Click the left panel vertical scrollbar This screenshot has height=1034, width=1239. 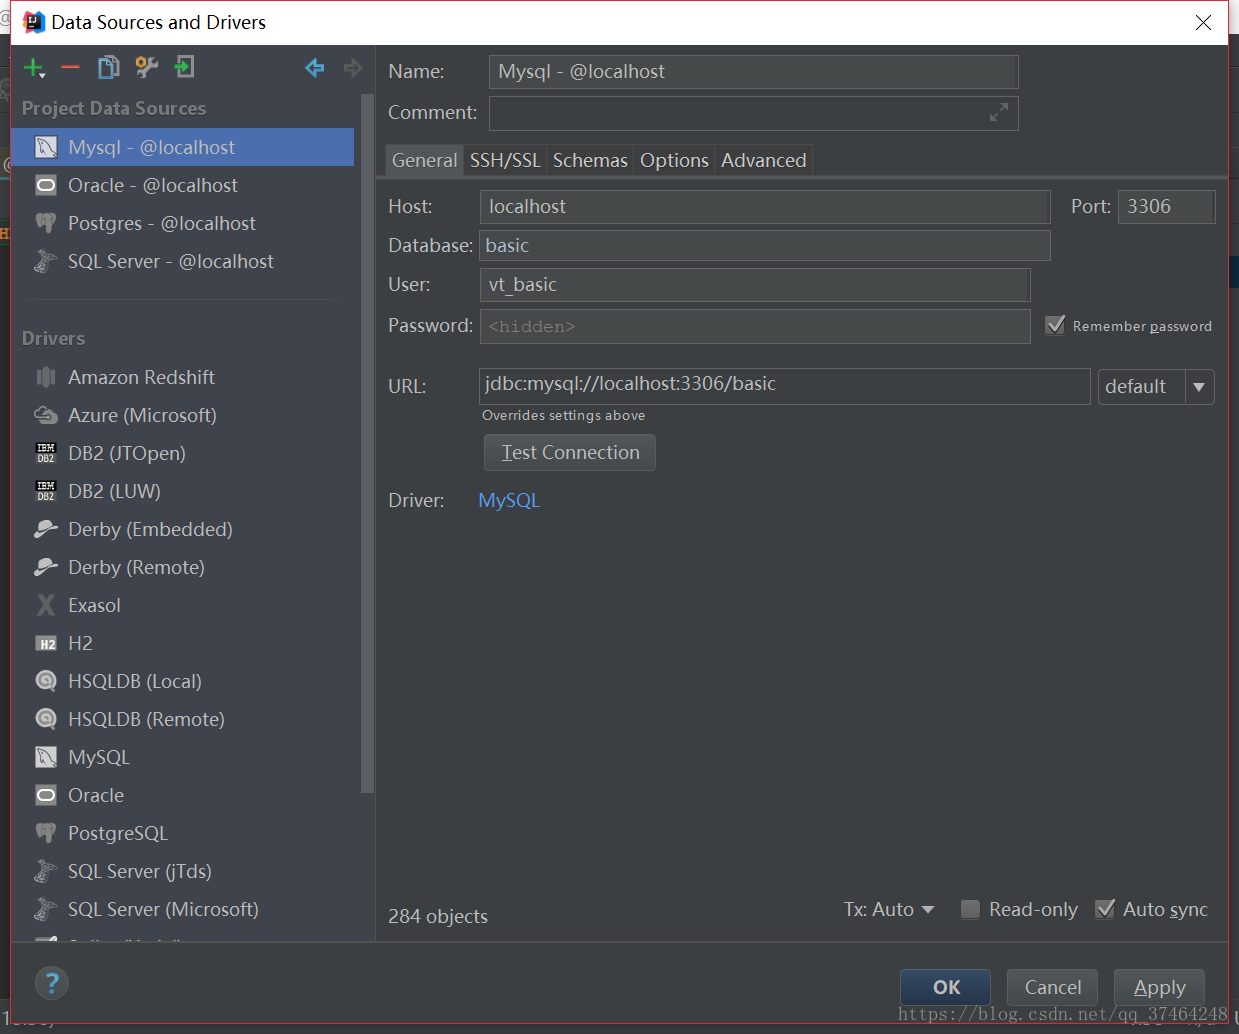[x=367, y=444]
